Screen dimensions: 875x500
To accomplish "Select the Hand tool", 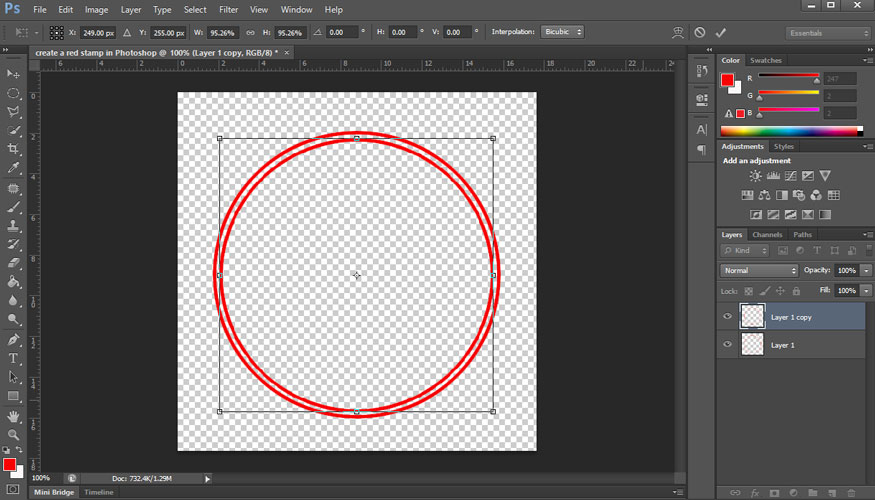I will click(14, 416).
